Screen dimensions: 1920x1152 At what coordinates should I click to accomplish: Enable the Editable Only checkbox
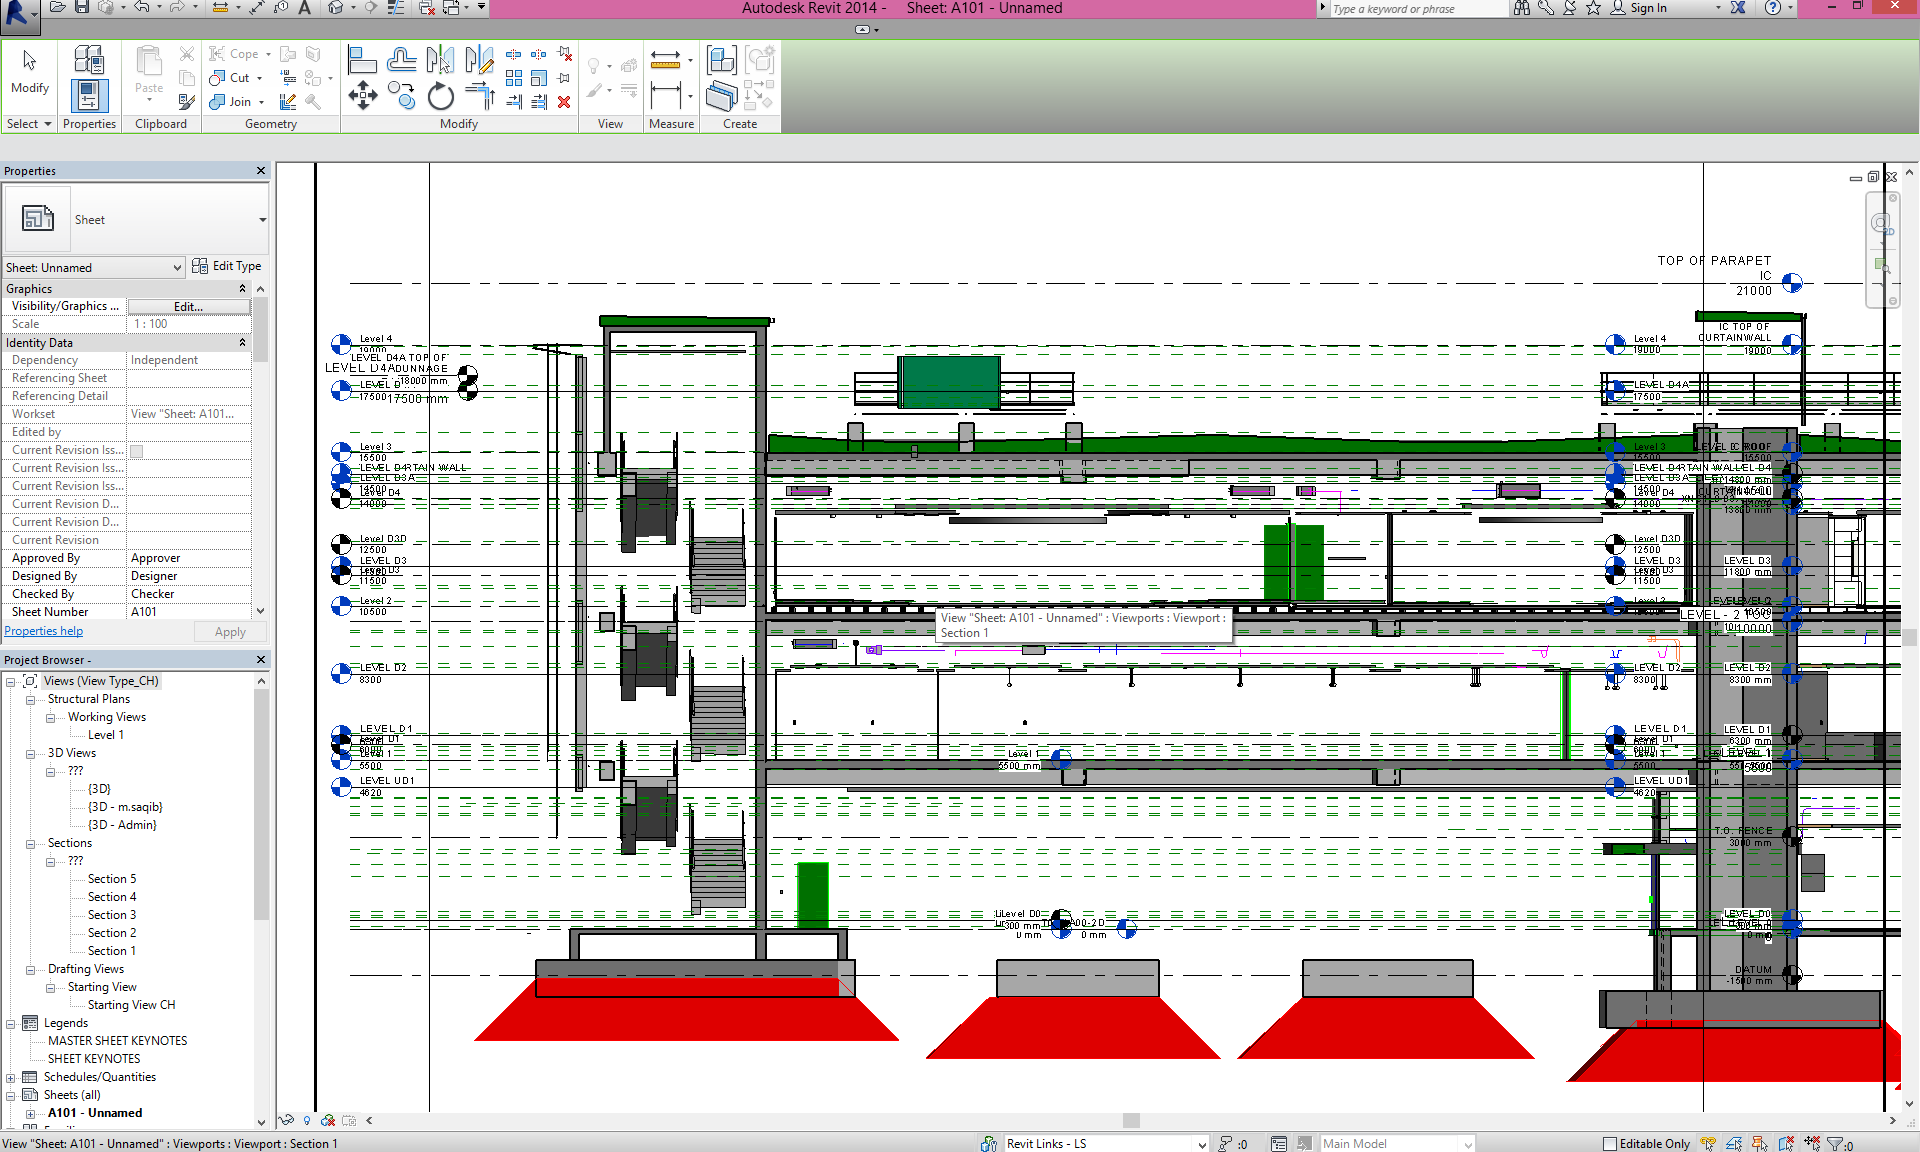click(x=1609, y=1144)
